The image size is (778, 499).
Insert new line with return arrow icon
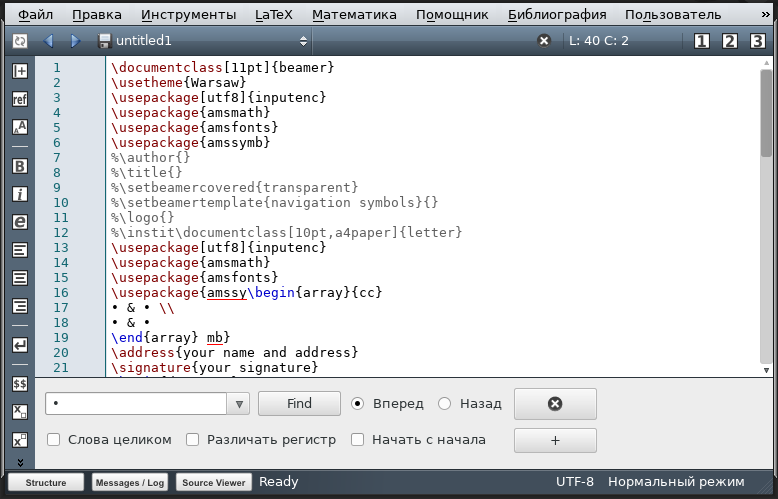click(20, 345)
